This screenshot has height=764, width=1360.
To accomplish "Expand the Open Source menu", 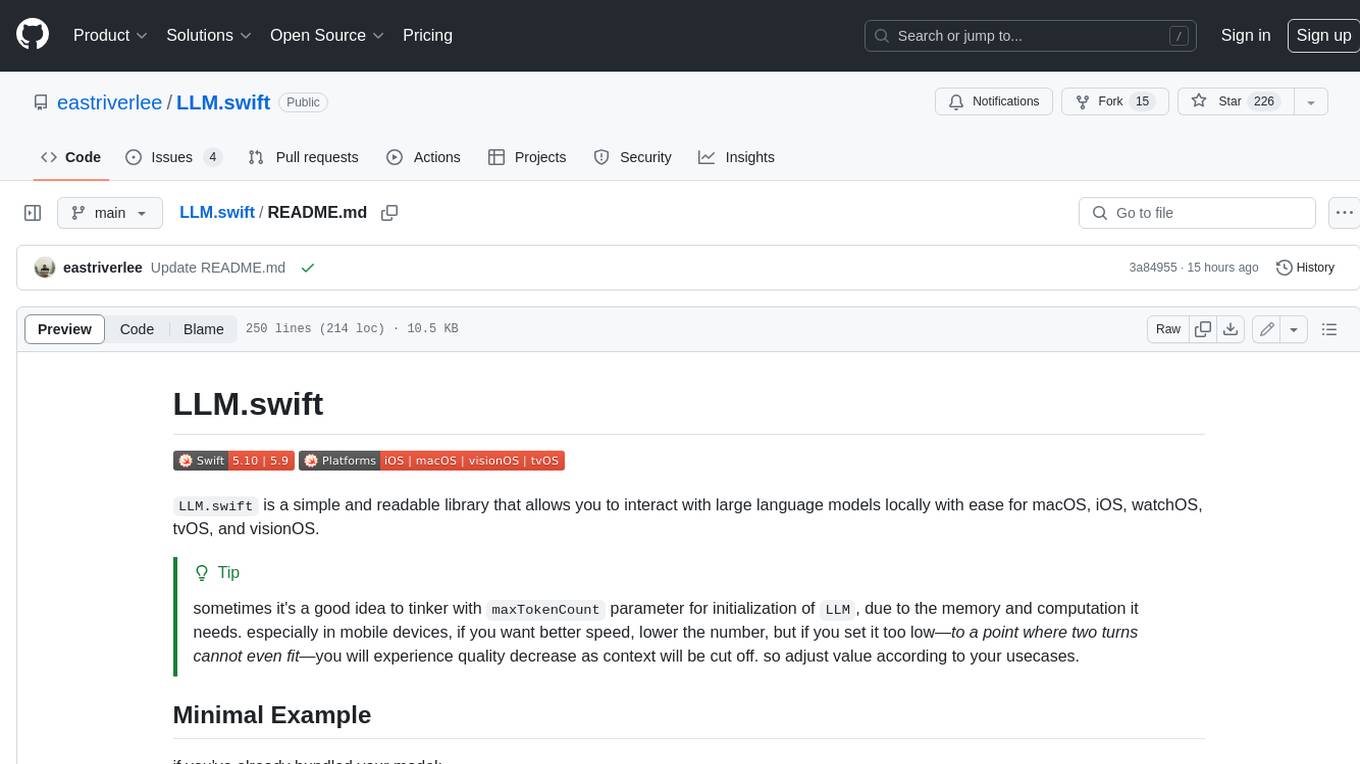I will point(327,35).
